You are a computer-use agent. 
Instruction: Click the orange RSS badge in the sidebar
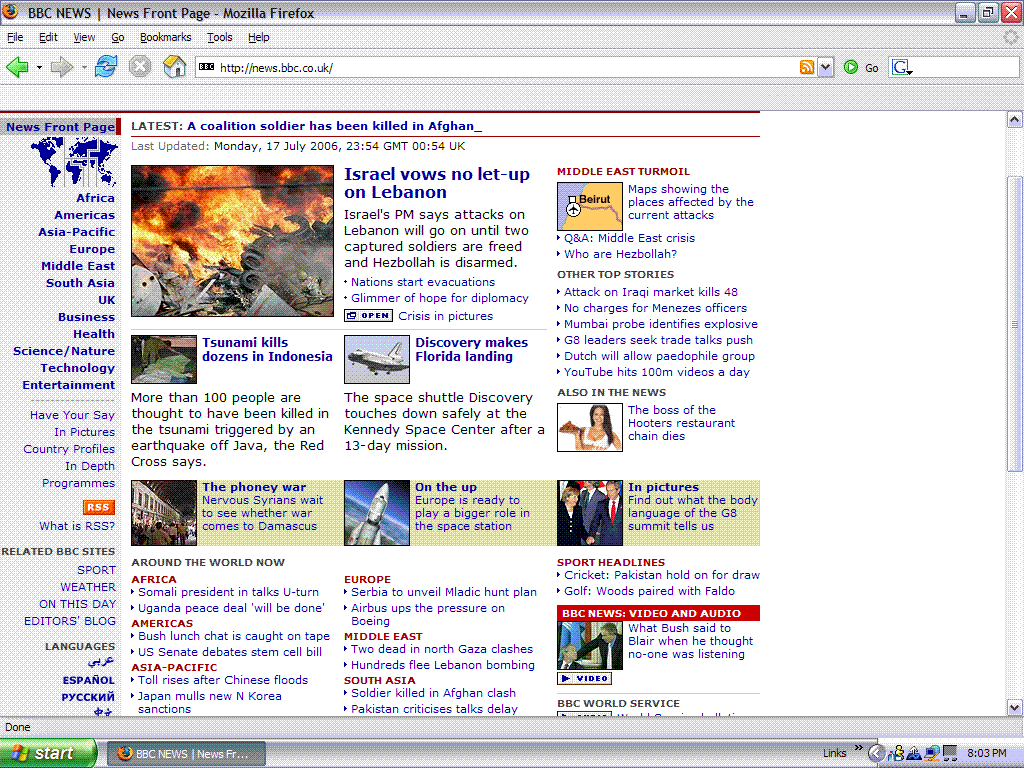tap(99, 507)
